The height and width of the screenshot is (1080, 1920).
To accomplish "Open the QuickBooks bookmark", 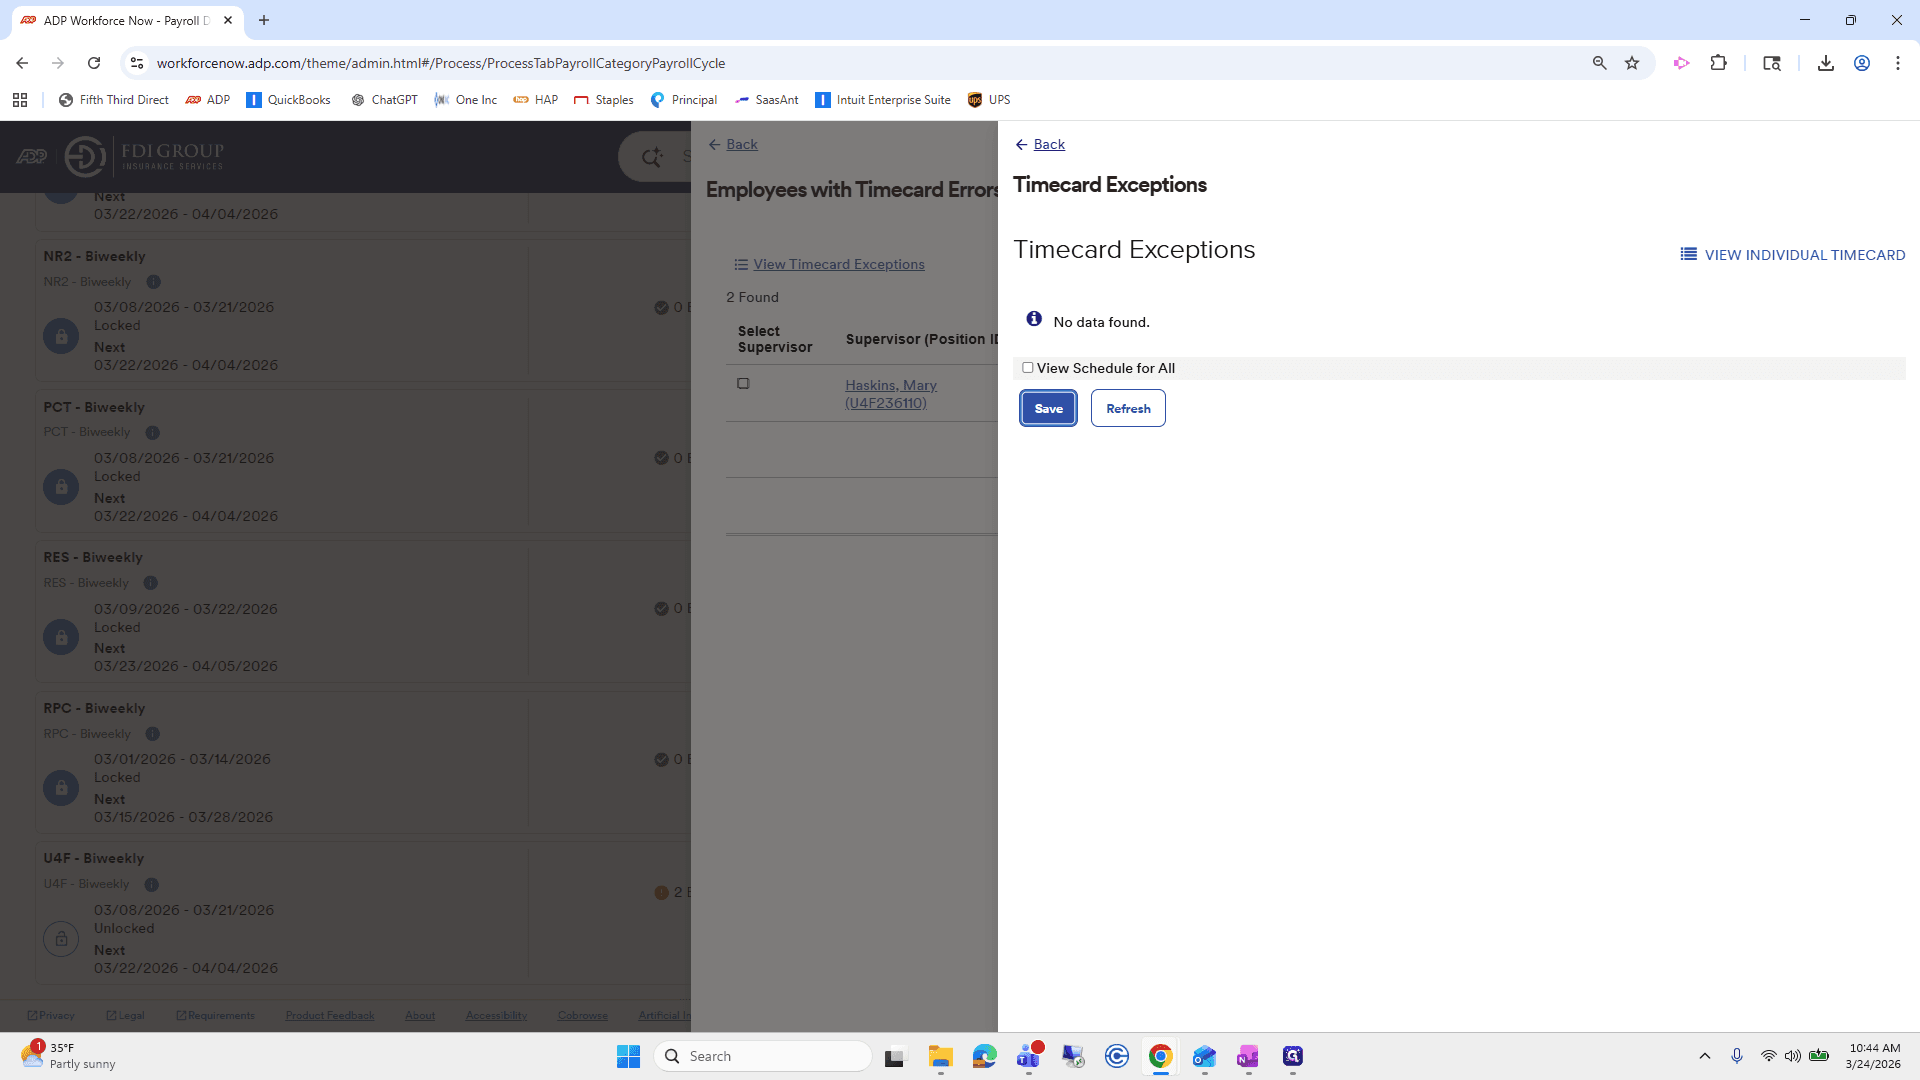I will (x=288, y=100).
